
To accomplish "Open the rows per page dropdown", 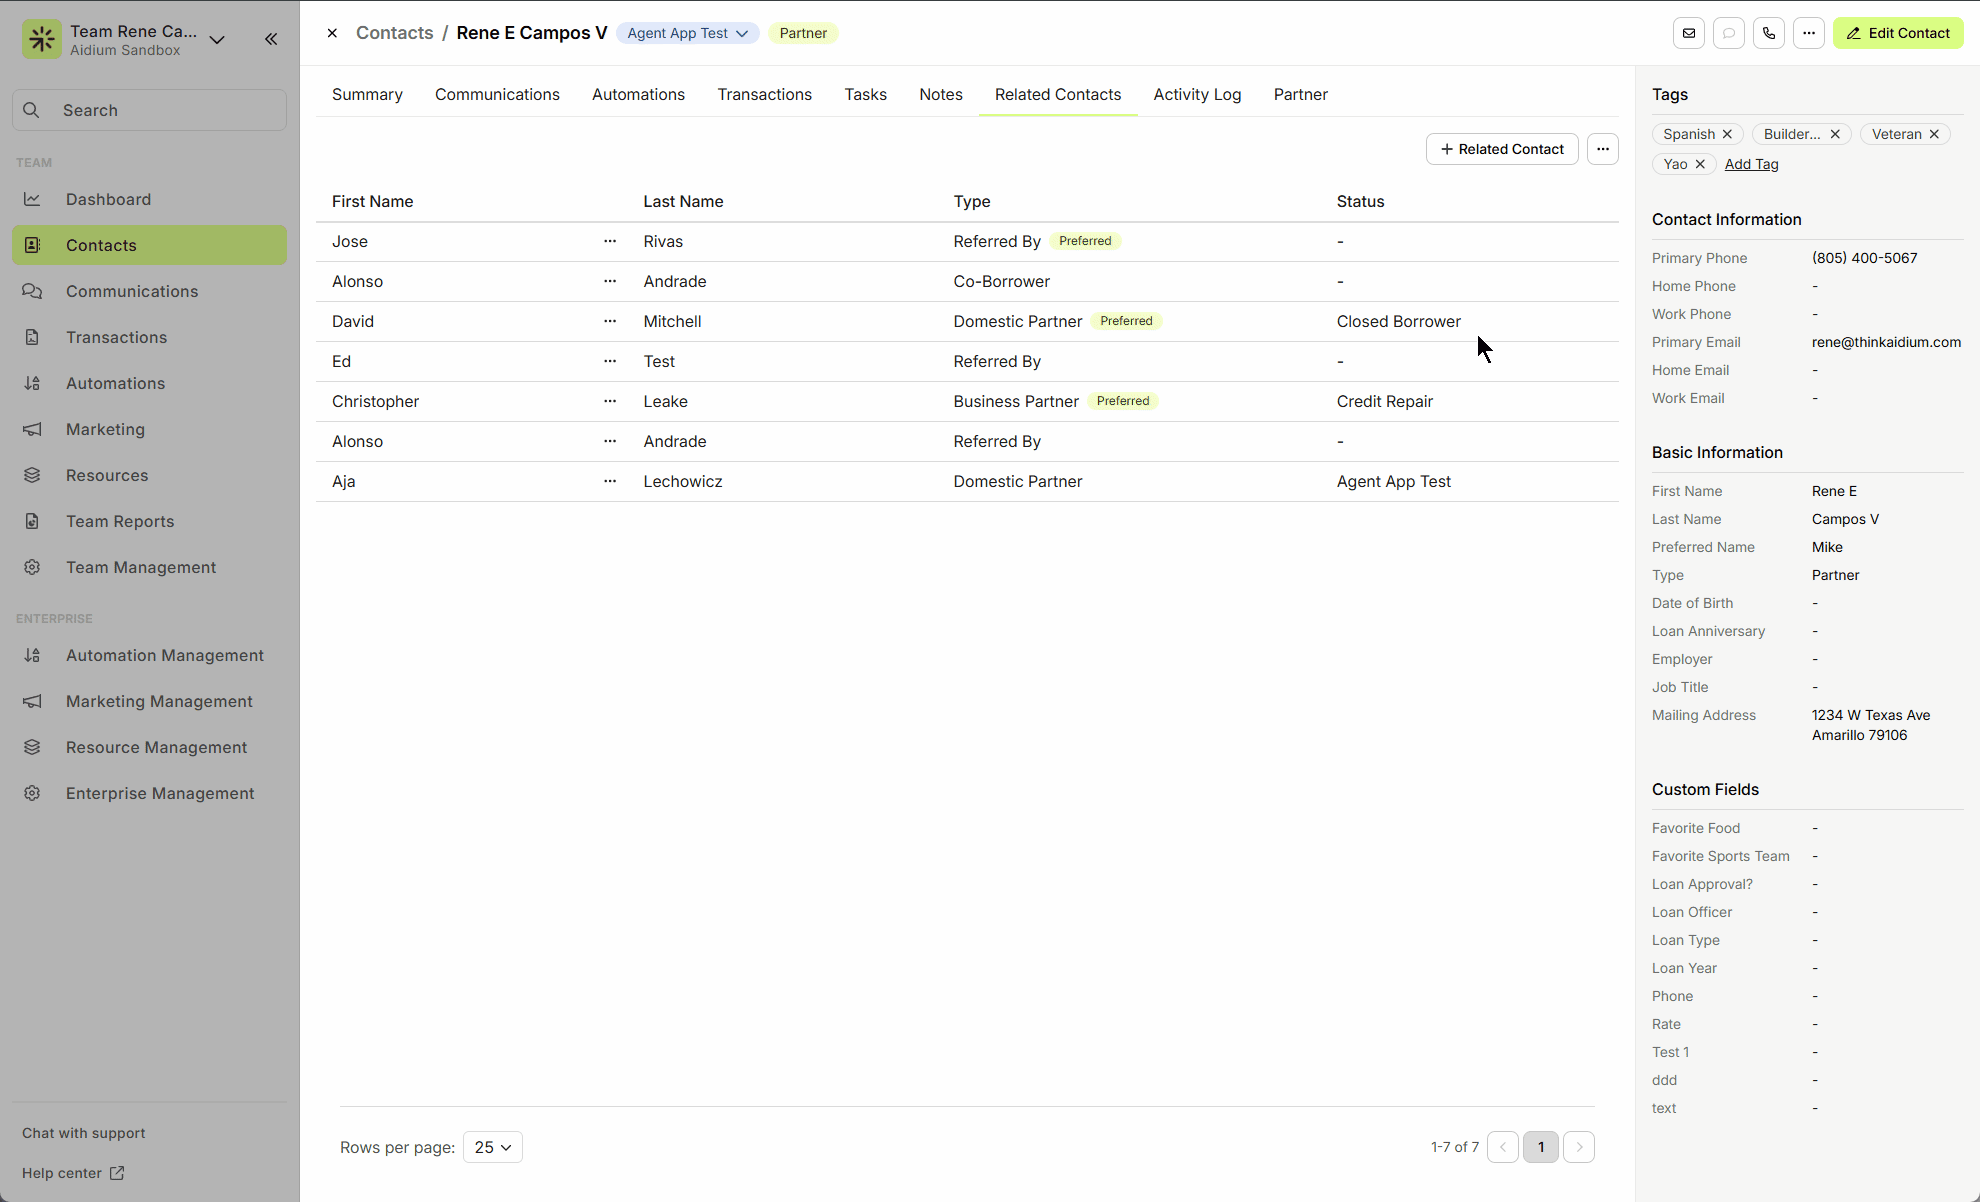I will click(492, 1147).
